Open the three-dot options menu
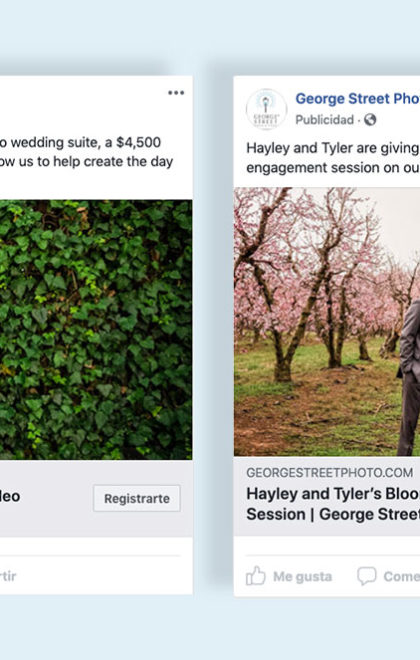Screen dimensions: 420x660 [176, 93]
